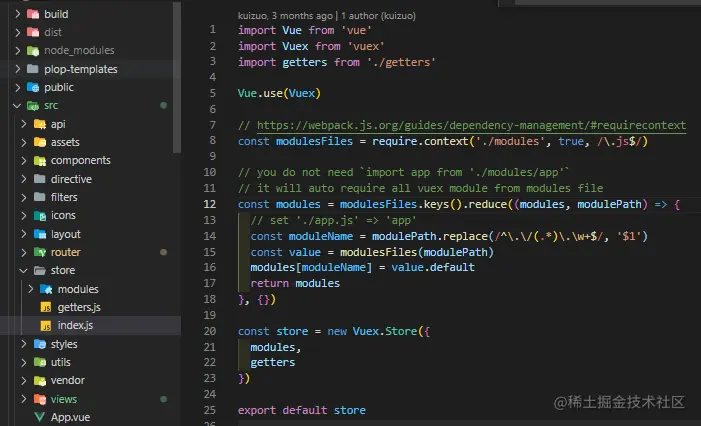This screenshot has height=426, width=701.
Task: Select index.js in the explorer
Action: pyautogui.click(x=90, y=325)
